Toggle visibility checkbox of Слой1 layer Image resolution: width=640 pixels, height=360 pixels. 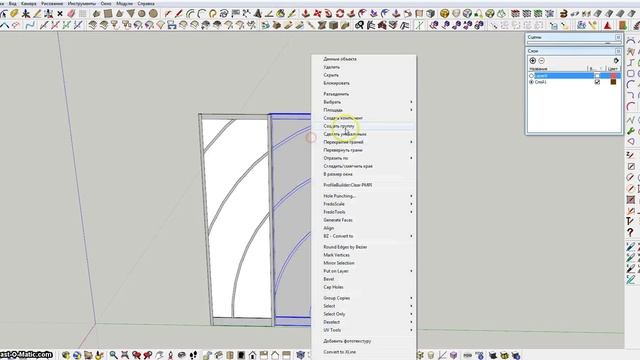[598, 82]
